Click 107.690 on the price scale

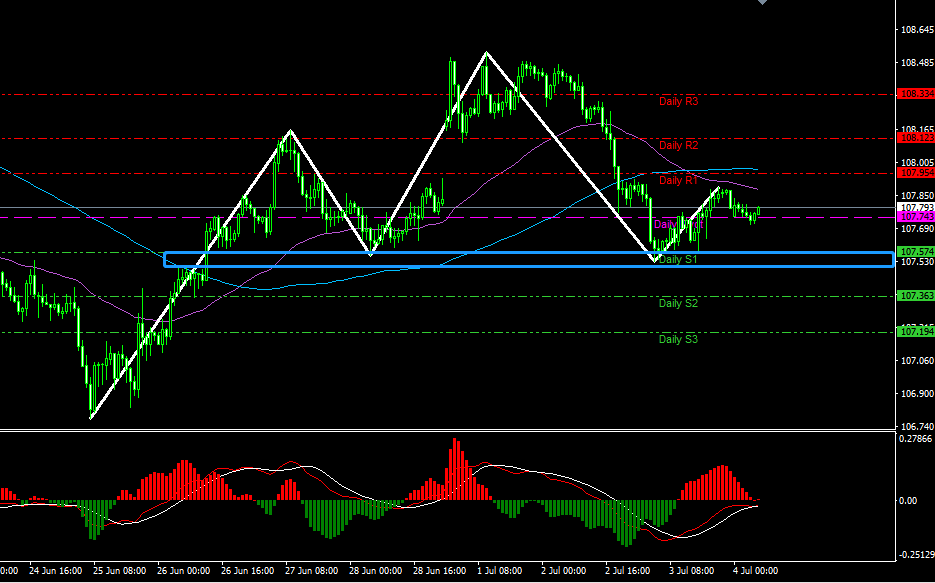[x=917, y=228]
